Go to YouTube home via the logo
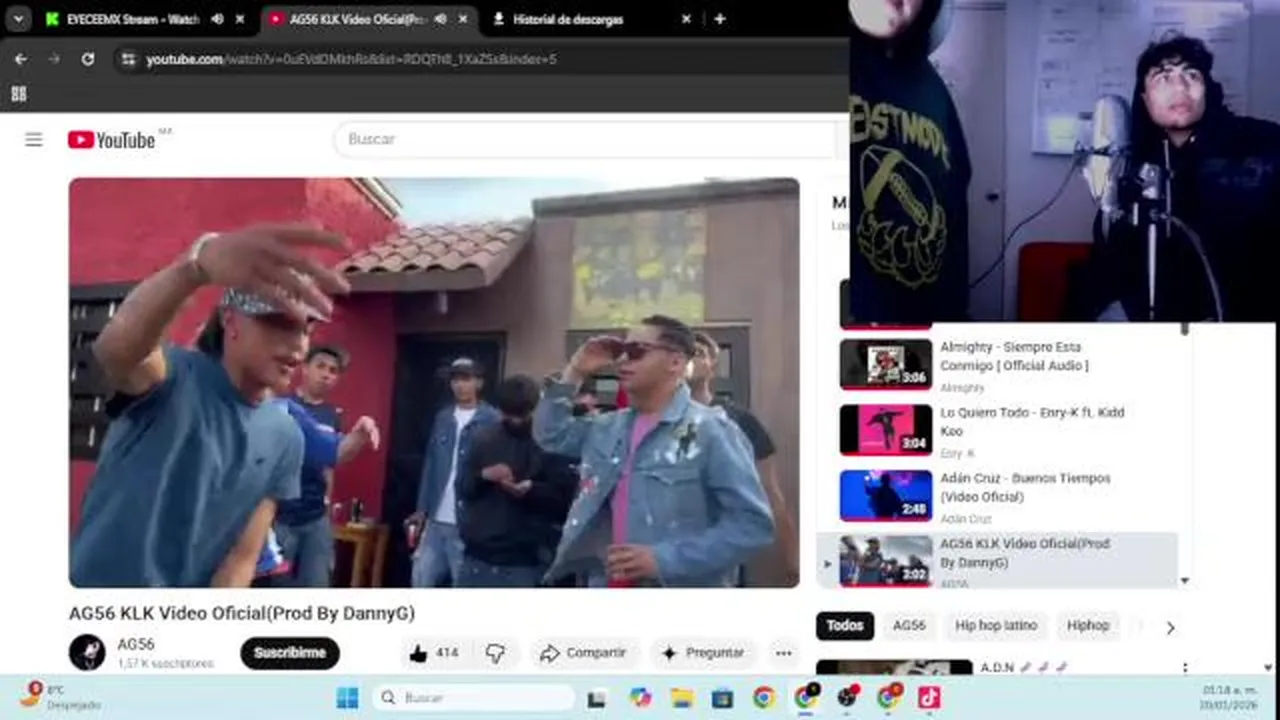 111,140
